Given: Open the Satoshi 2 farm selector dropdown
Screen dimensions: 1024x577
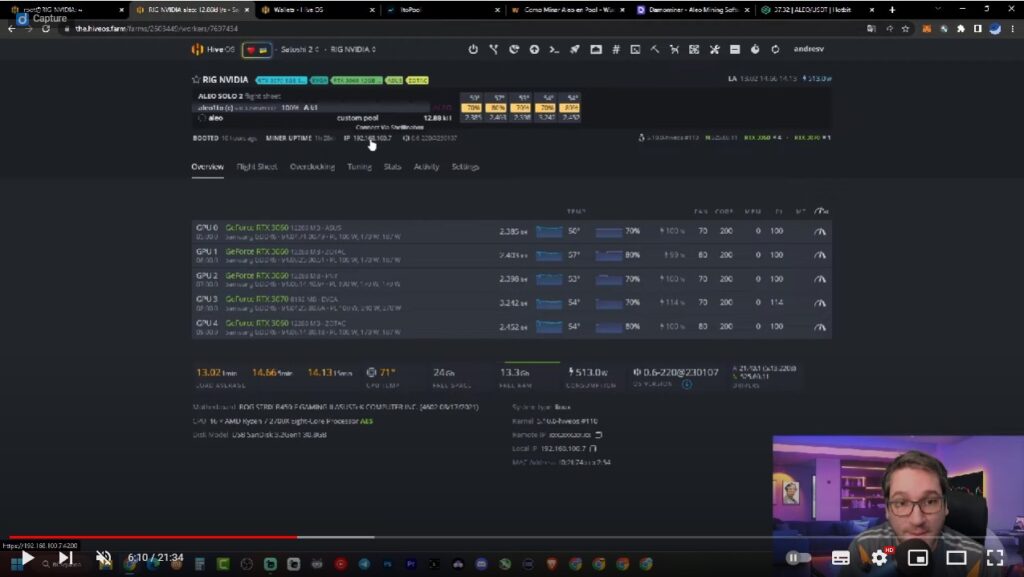Looking at the screenshot, I should (x=300, y=49).
